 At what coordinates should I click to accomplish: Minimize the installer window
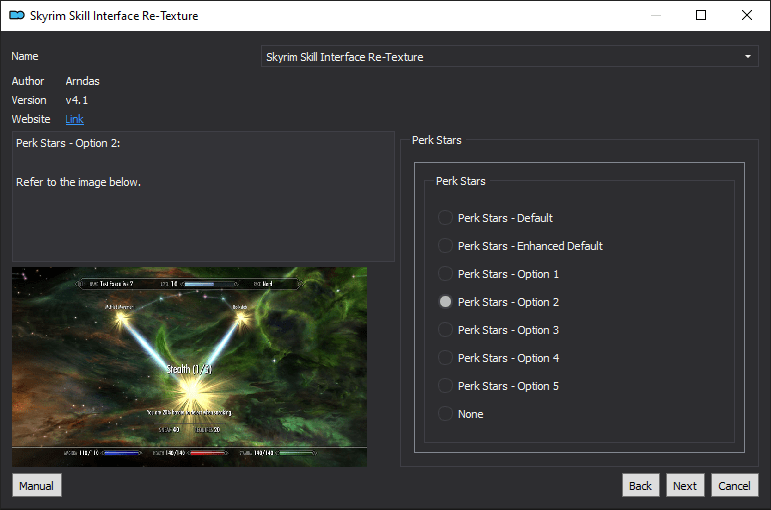pos(656,15)
